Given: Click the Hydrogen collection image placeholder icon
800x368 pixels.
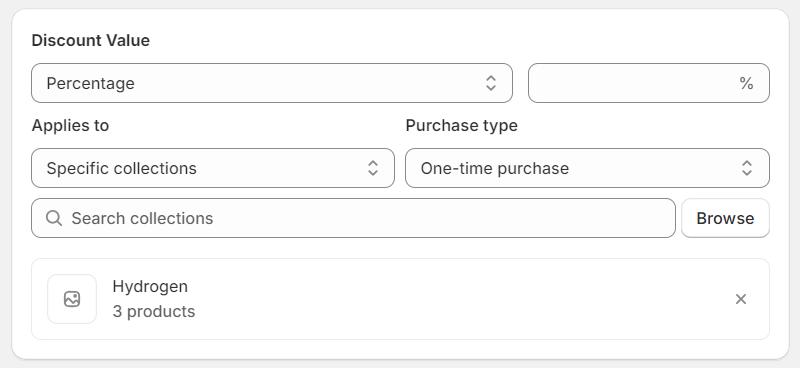Looking at the screenshot, I should 72,299.
